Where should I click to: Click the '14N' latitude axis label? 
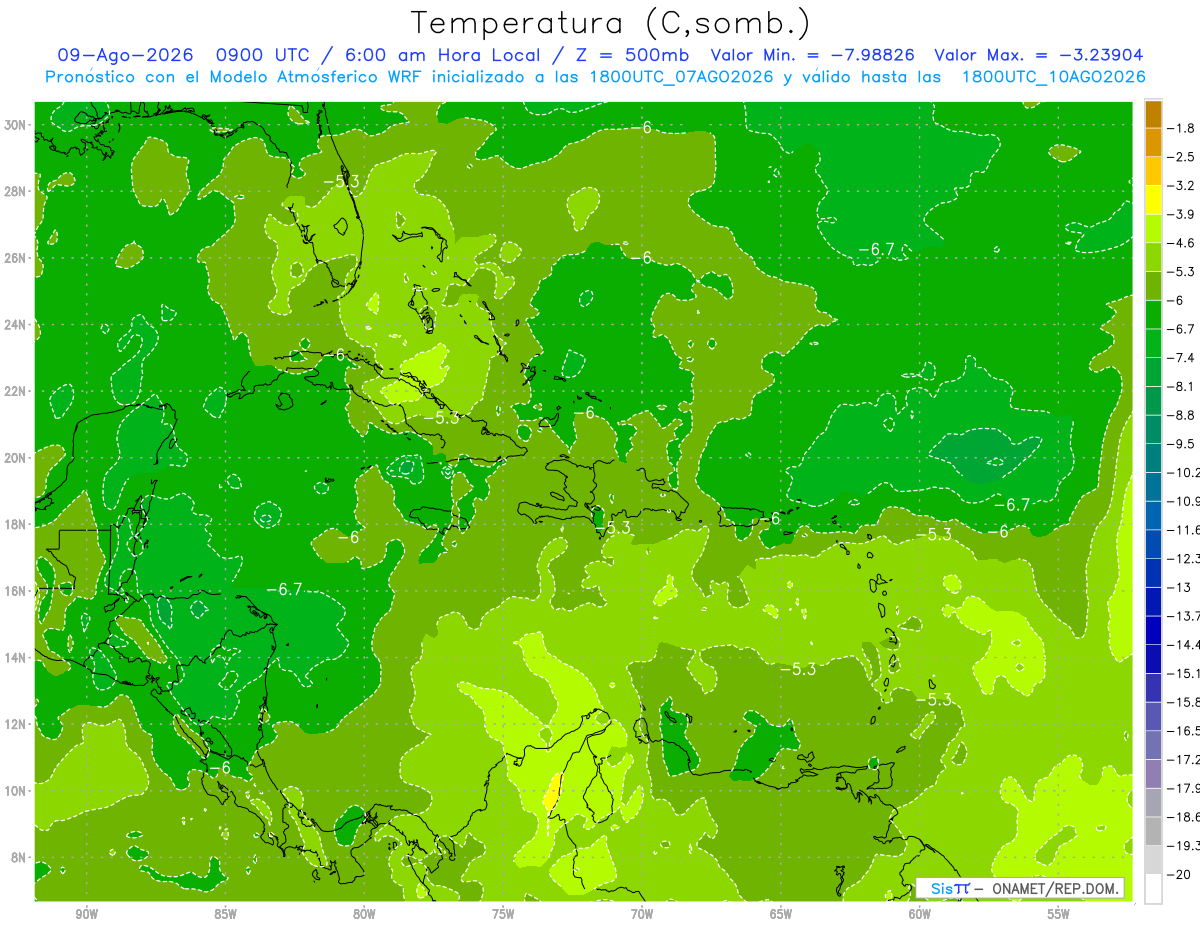pos(17,658)
